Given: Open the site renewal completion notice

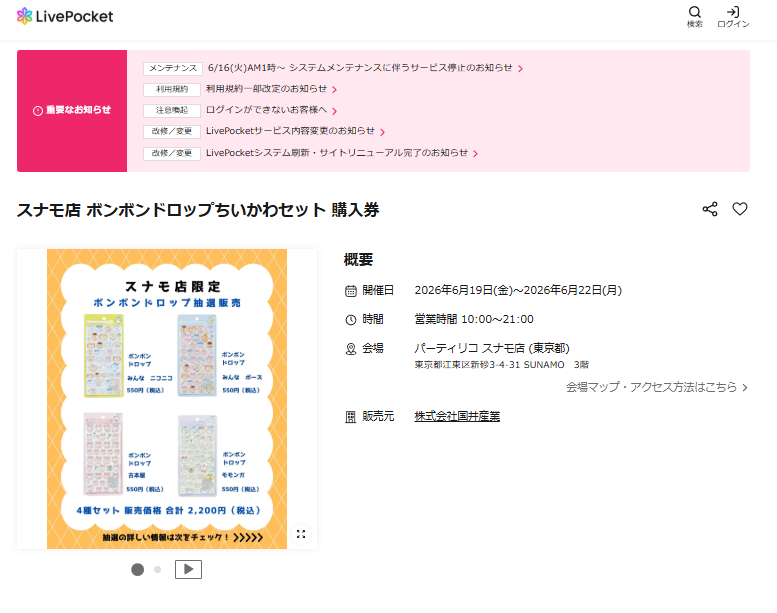Looking at the screenshot, I should tap(337, 153).
